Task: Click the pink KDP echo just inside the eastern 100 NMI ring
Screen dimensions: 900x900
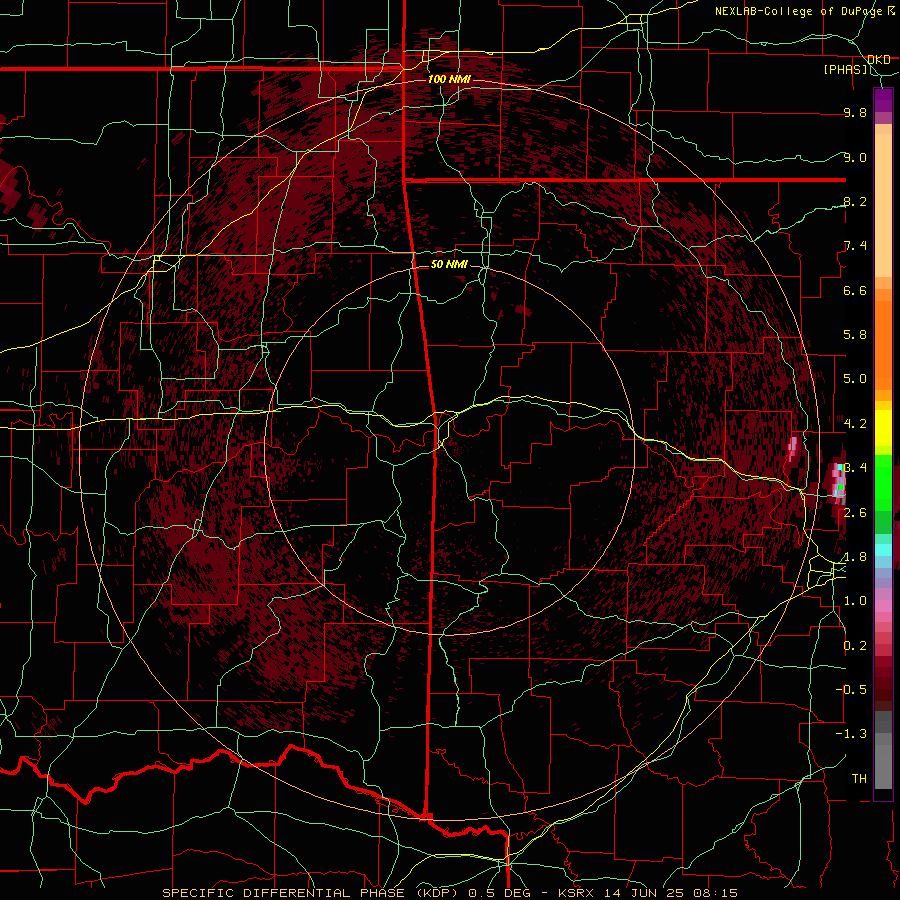Action: 793,448
